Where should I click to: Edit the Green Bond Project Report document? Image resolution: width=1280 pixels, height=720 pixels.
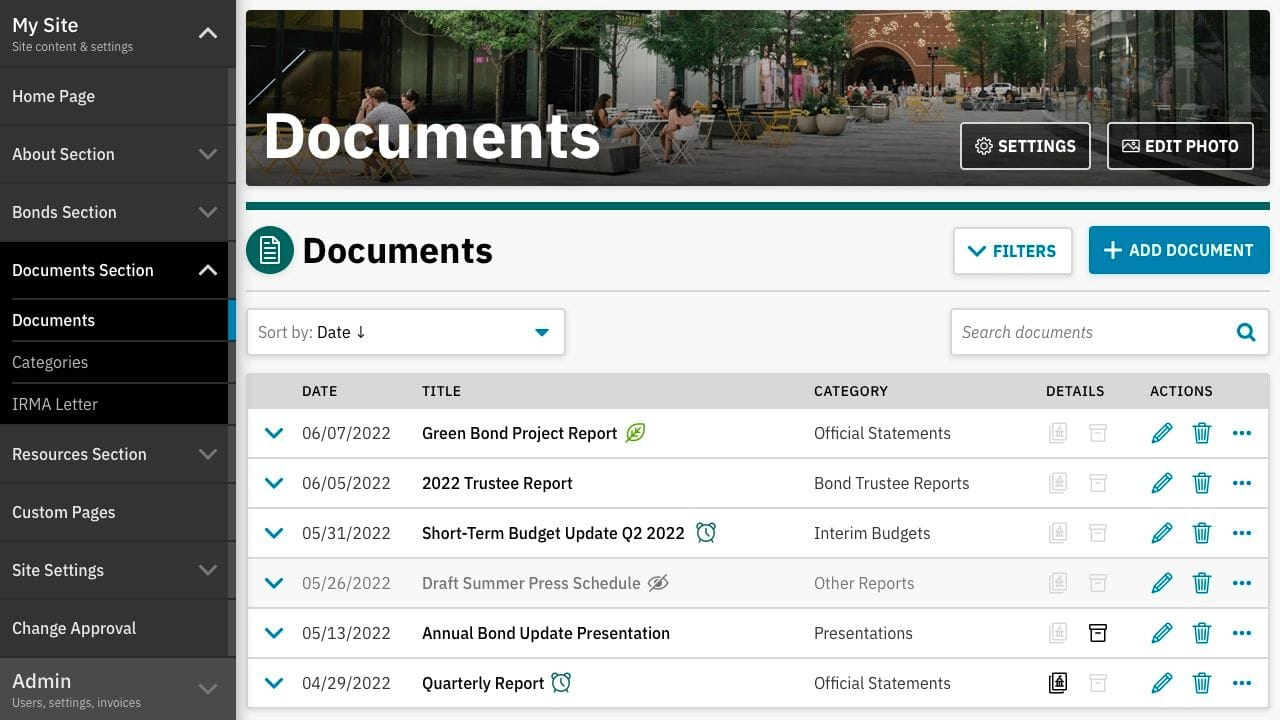(1161, 433)
